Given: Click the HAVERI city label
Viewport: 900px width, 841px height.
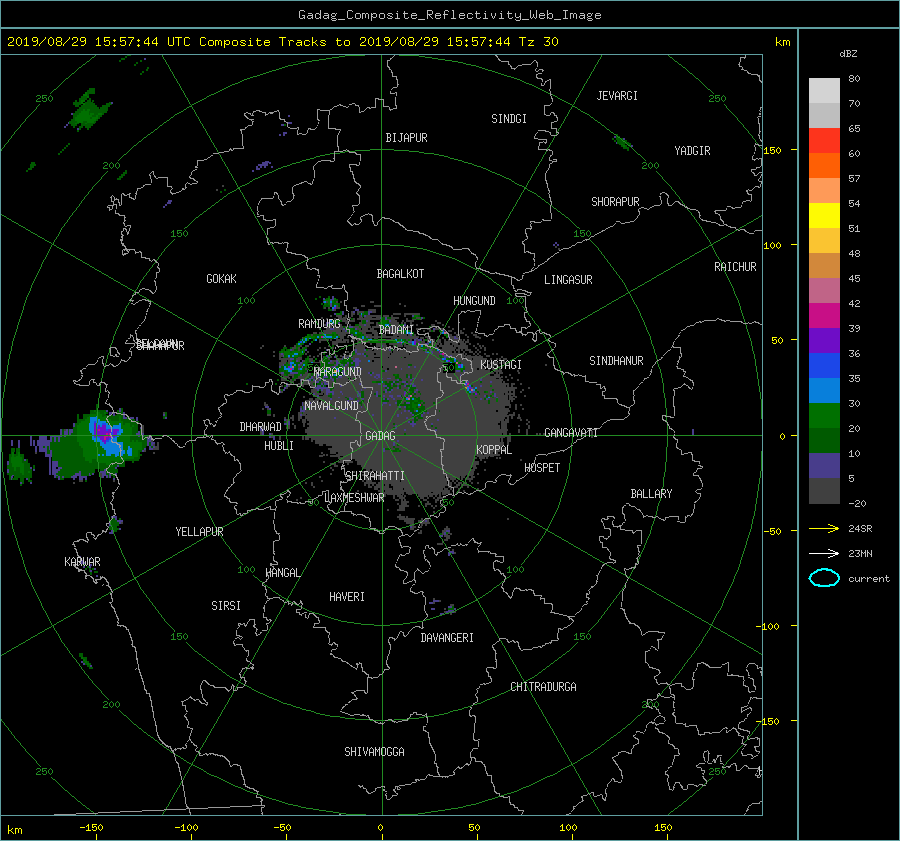Looking at the screenshot, I should click(x=347, y=597).
